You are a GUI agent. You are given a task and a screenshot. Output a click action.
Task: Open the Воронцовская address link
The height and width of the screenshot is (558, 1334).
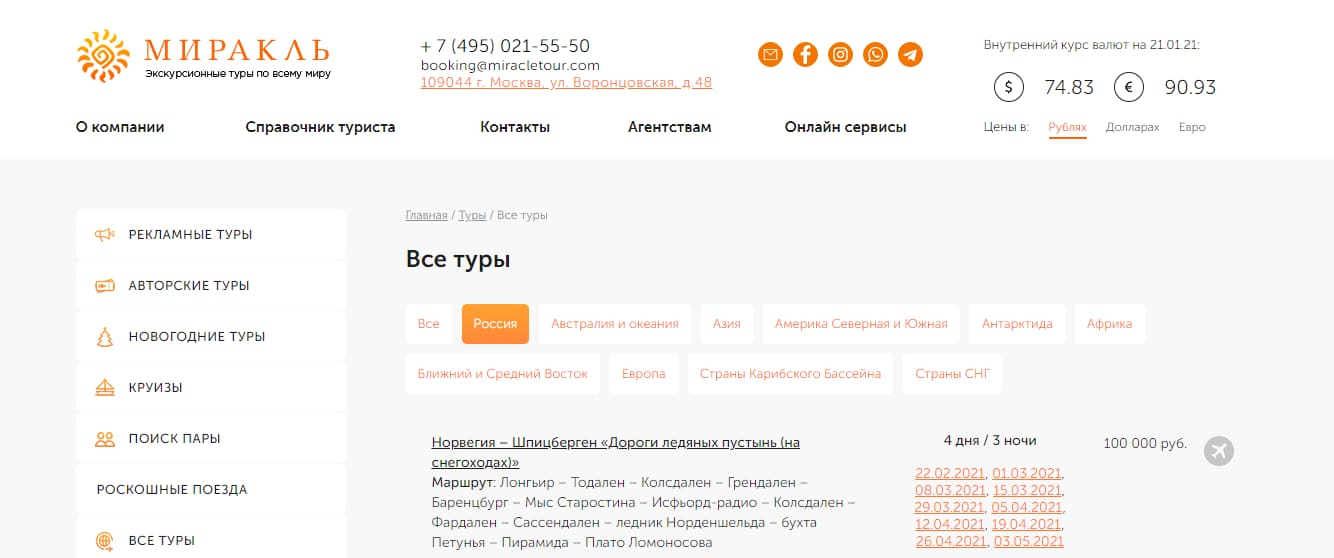coord(567,83)
